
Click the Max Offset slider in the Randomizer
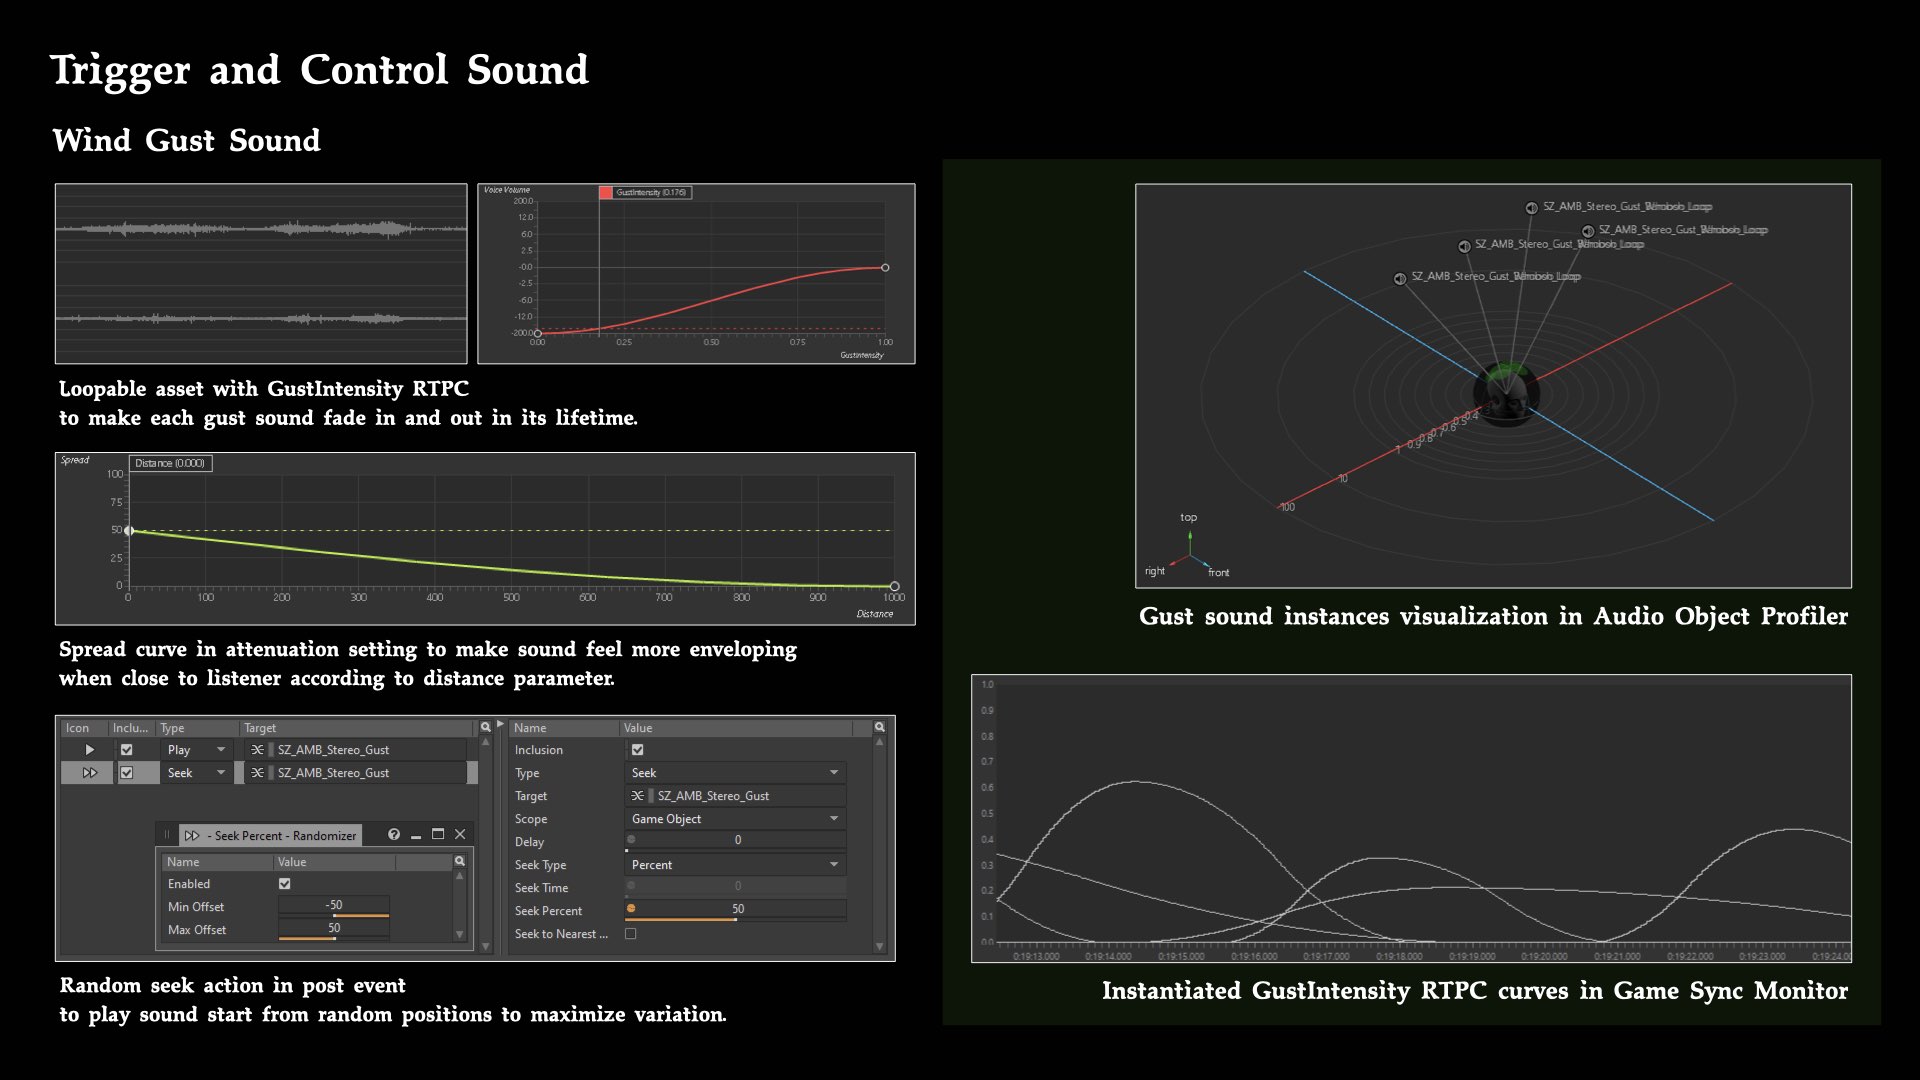(x=334, y=930)
